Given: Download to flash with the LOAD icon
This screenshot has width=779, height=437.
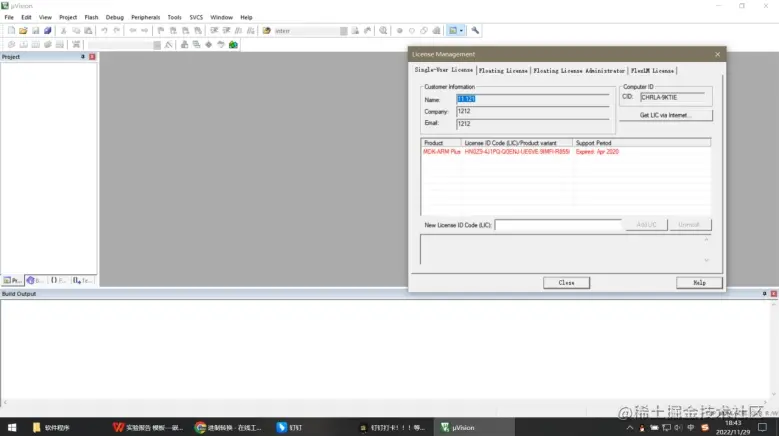Looking at the screenshot, I should pyautogui.click(x=76, y=45).
